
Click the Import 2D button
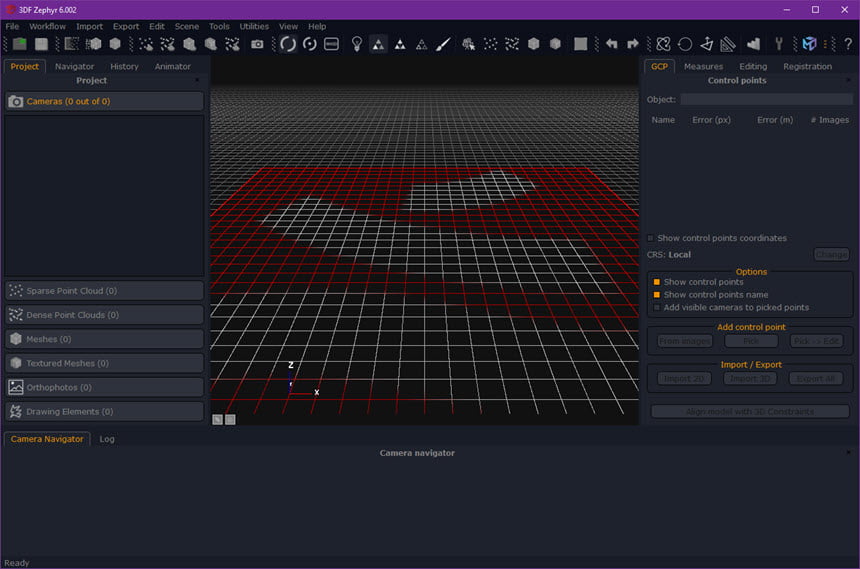coord(684,379)
